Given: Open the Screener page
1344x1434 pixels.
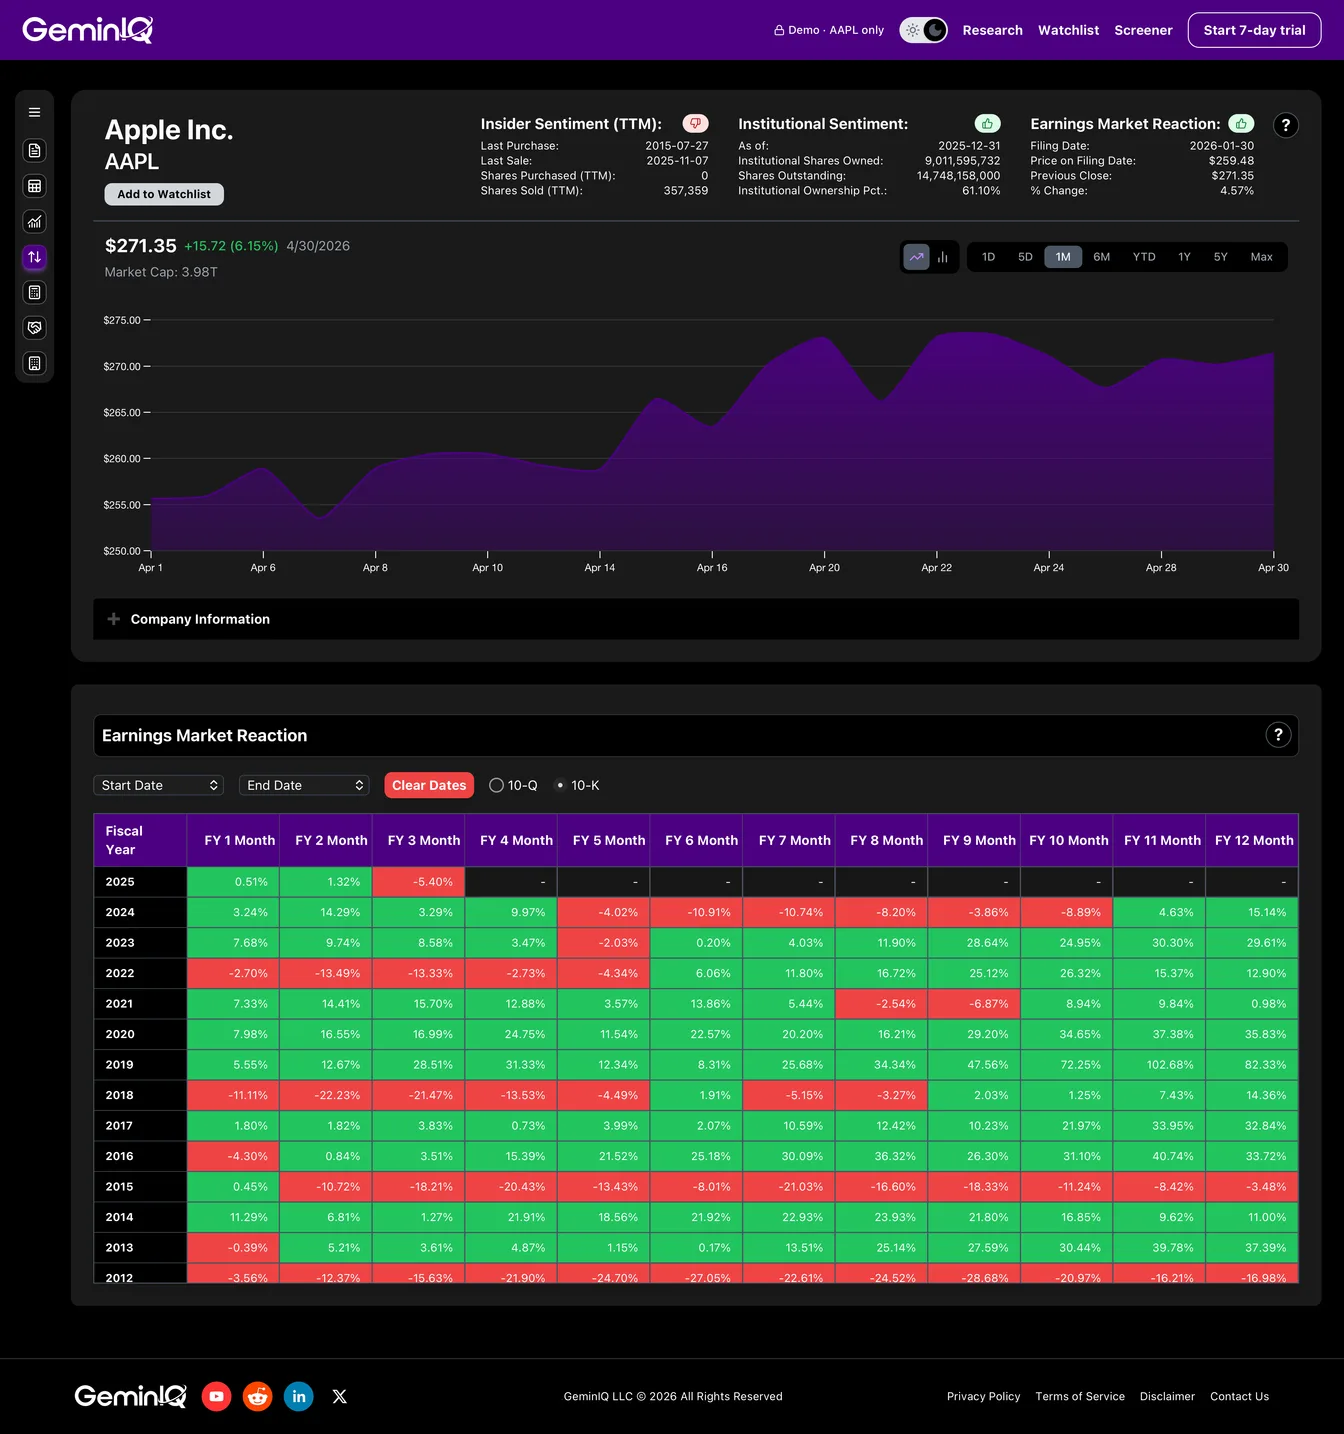Looking at the screenshot, I should 1143,30.
